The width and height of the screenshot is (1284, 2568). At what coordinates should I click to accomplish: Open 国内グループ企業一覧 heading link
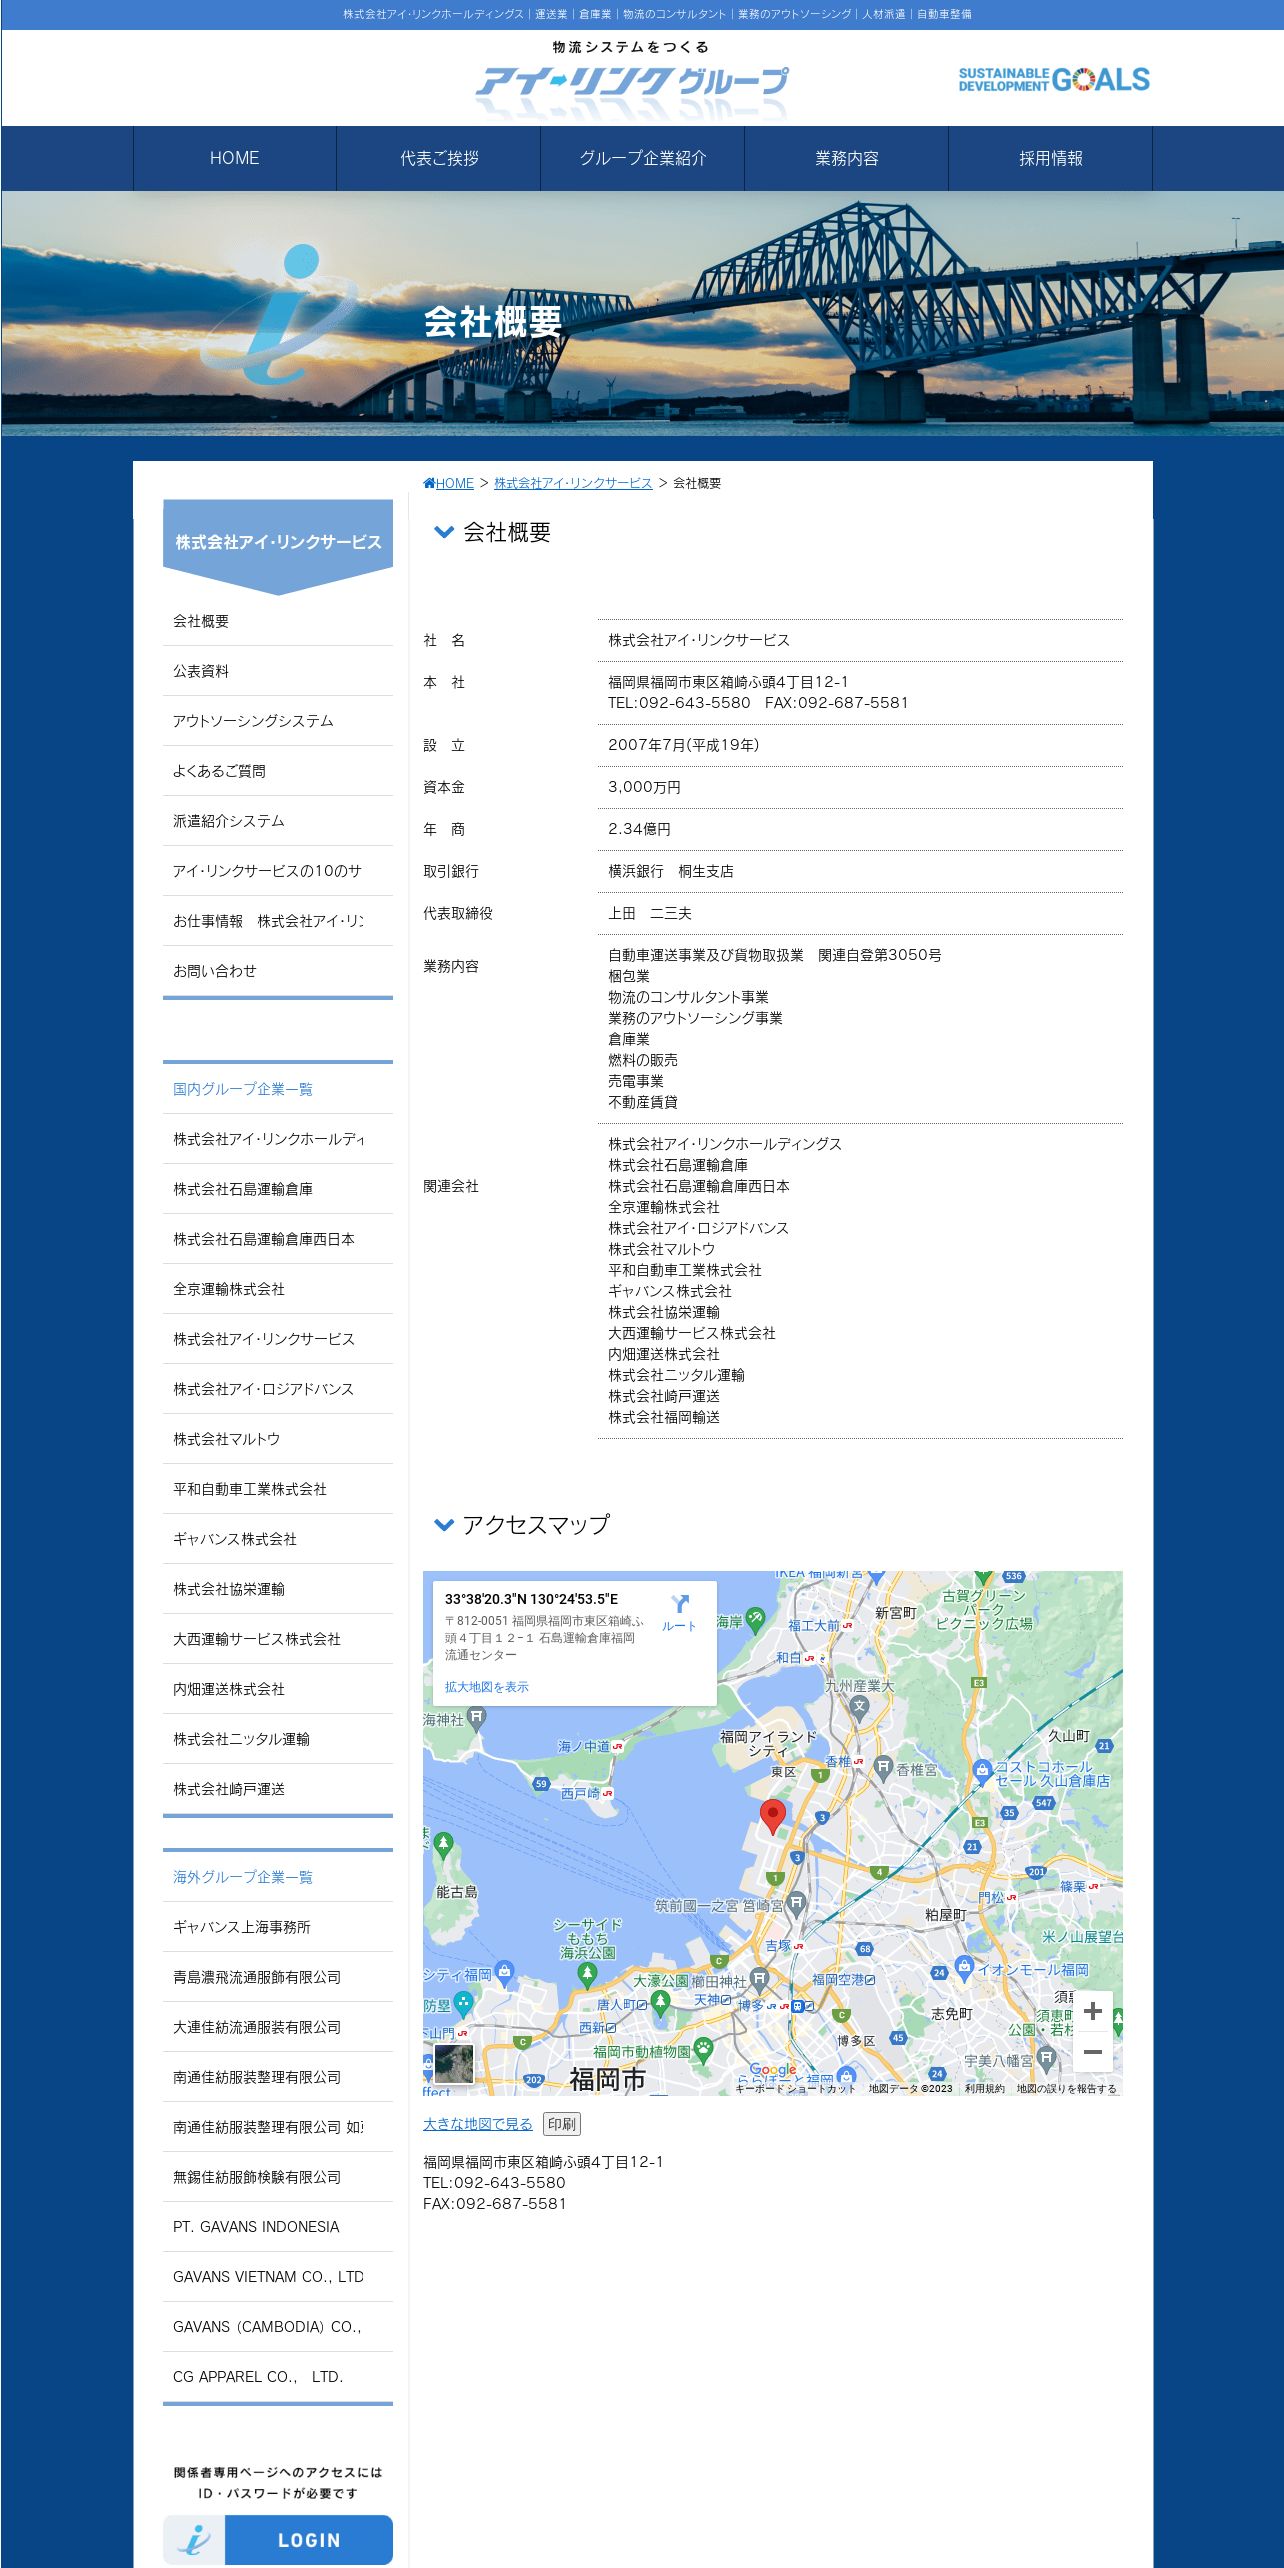coord(278,1089)
